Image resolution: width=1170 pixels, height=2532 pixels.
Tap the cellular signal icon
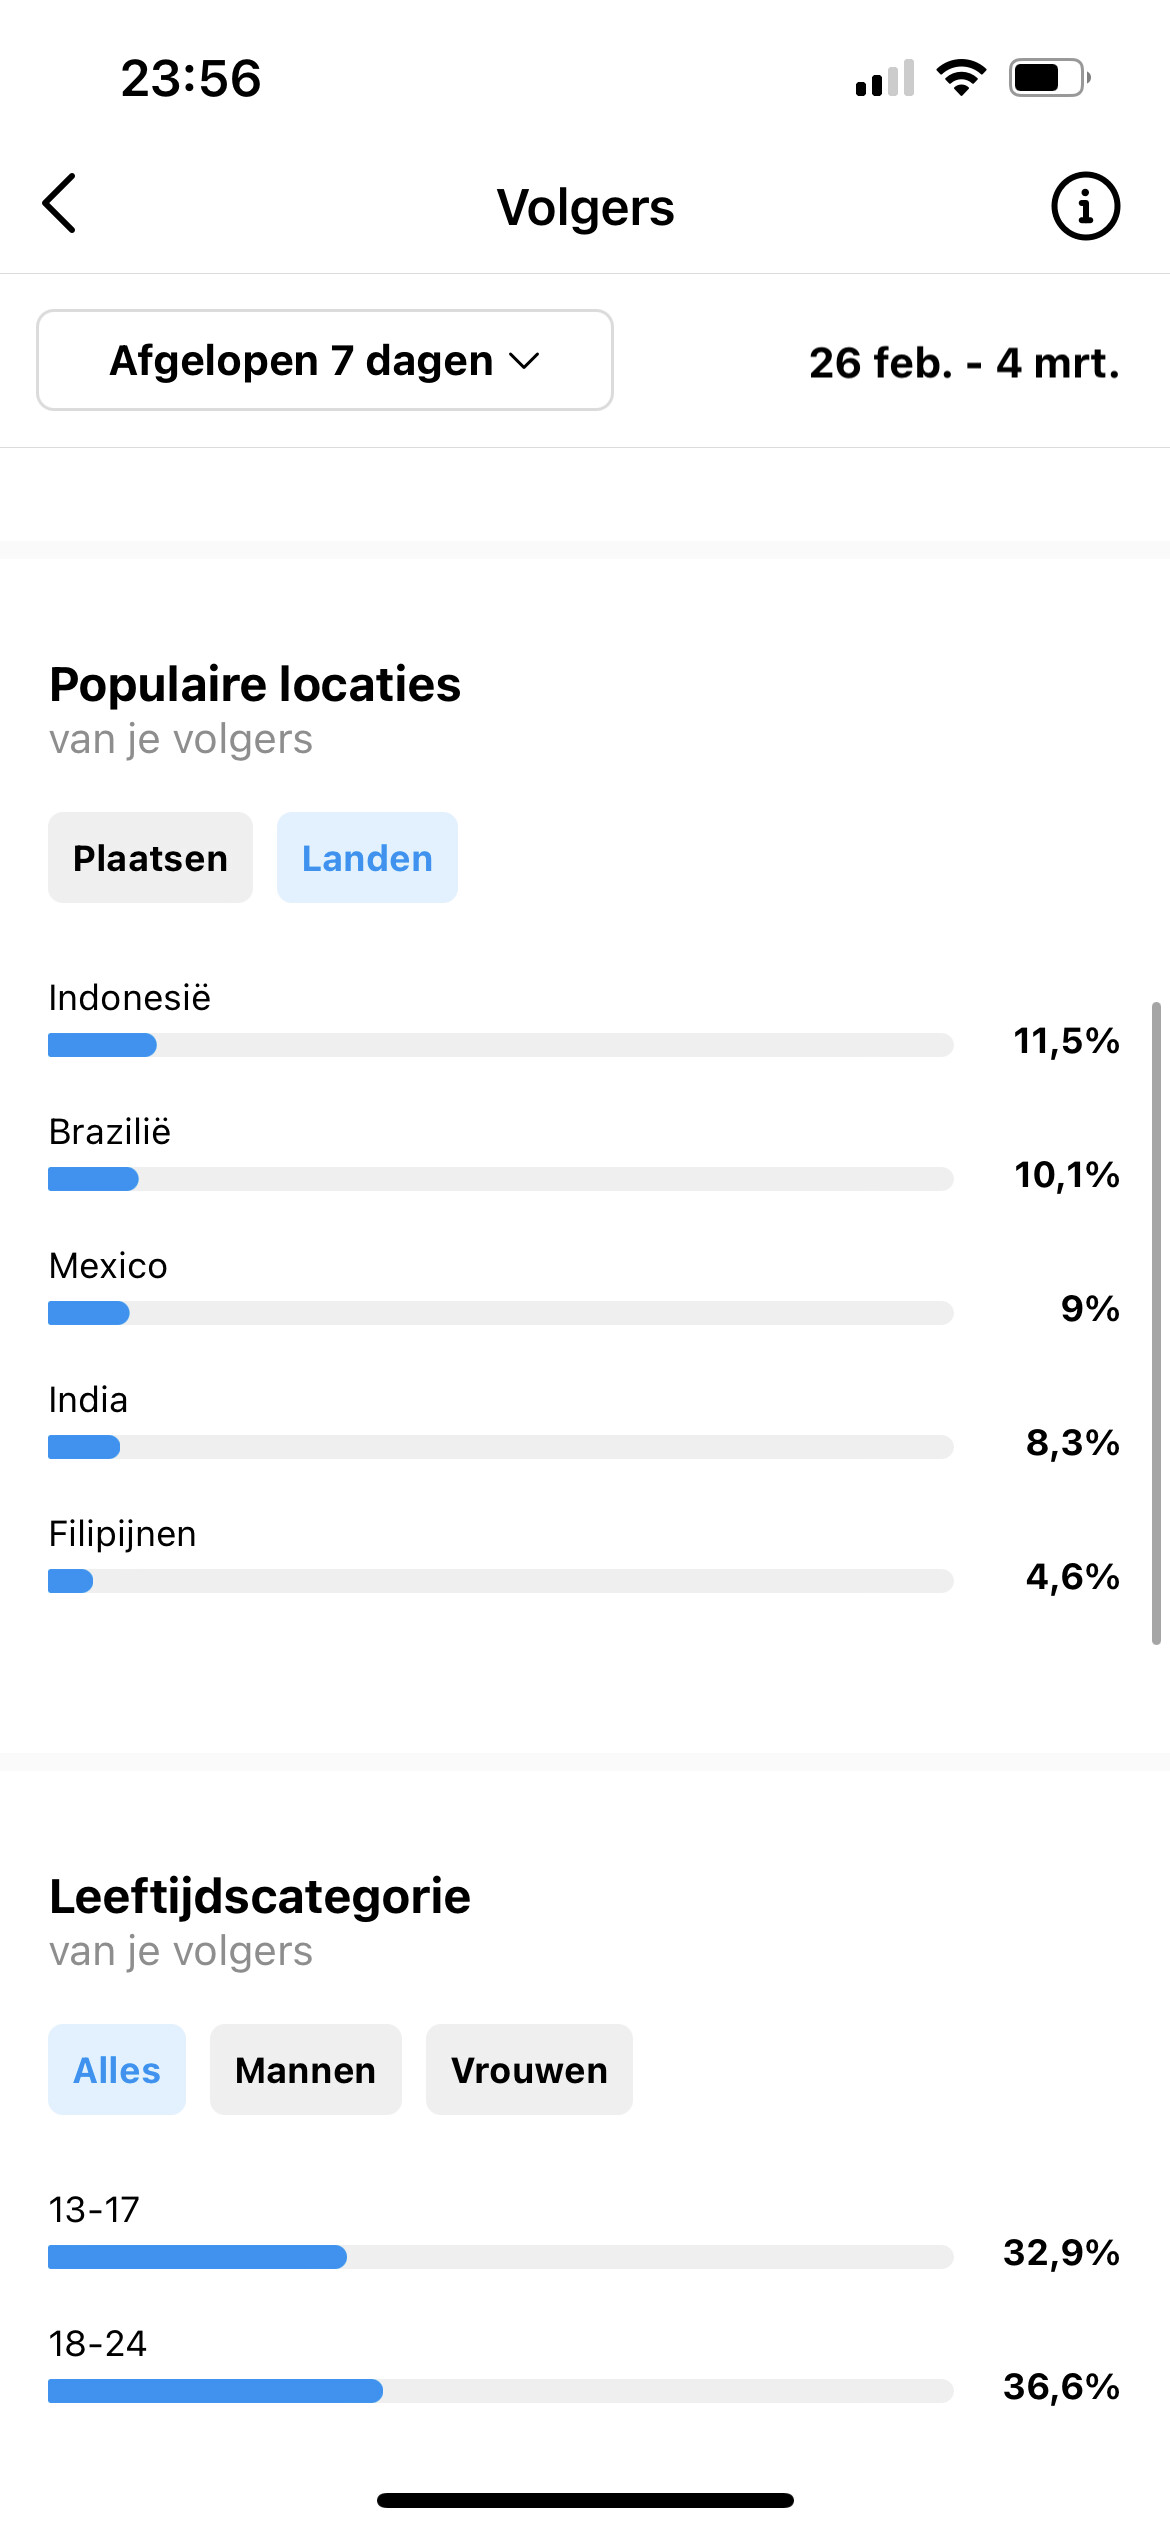(885, 78)
